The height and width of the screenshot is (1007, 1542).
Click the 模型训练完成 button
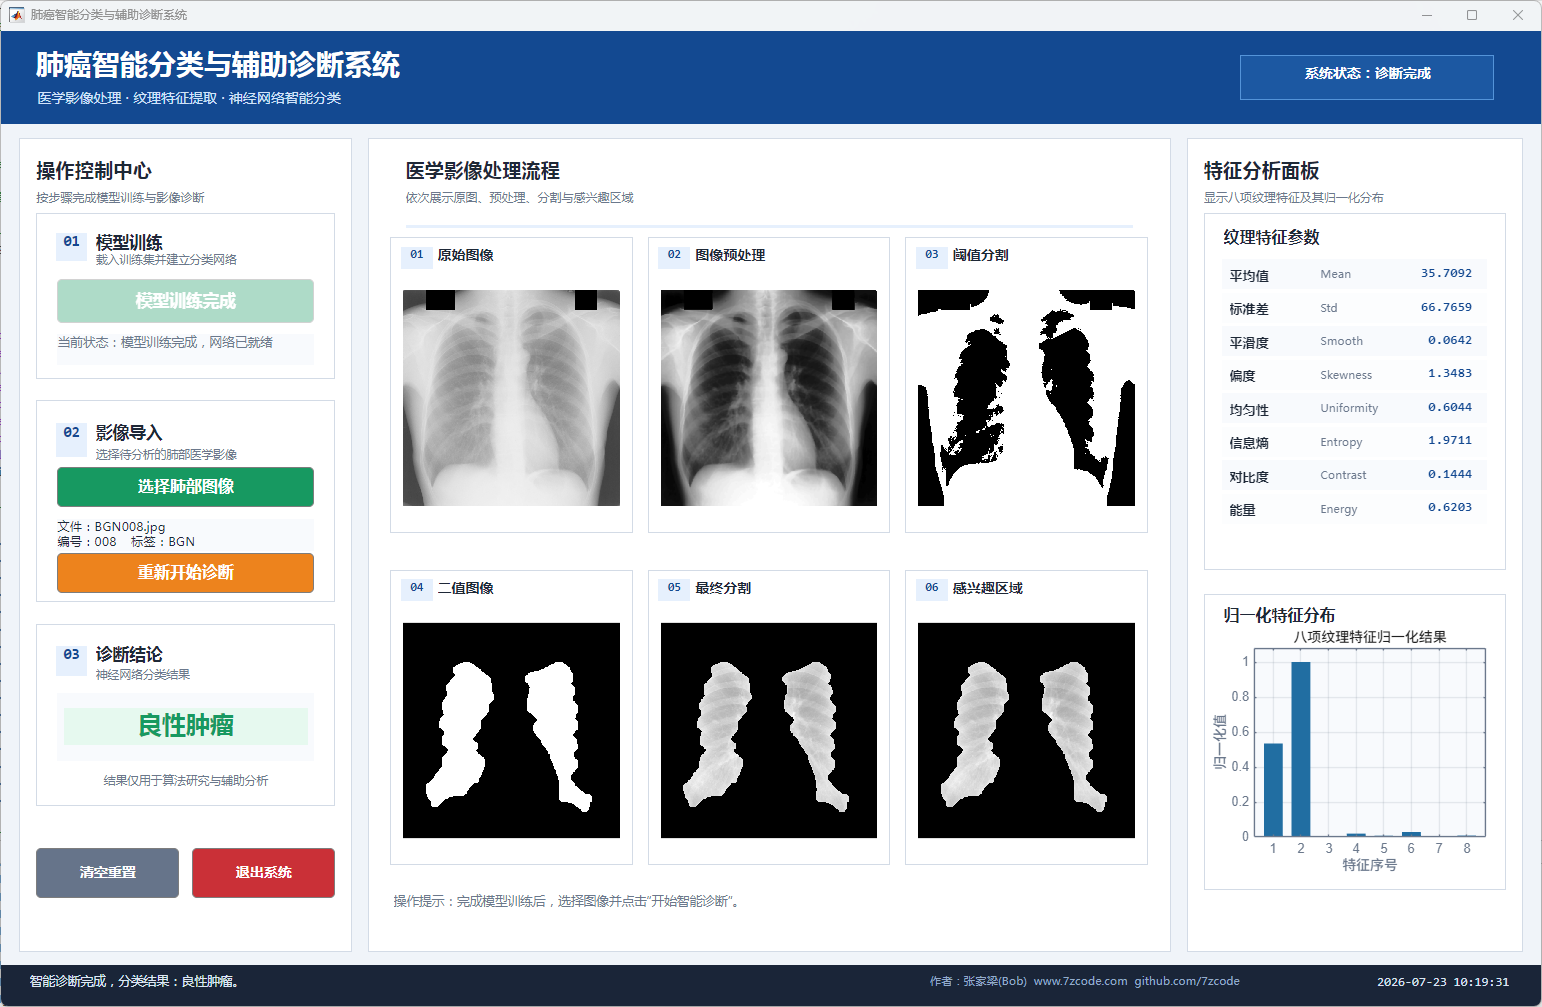coord(185,301)
